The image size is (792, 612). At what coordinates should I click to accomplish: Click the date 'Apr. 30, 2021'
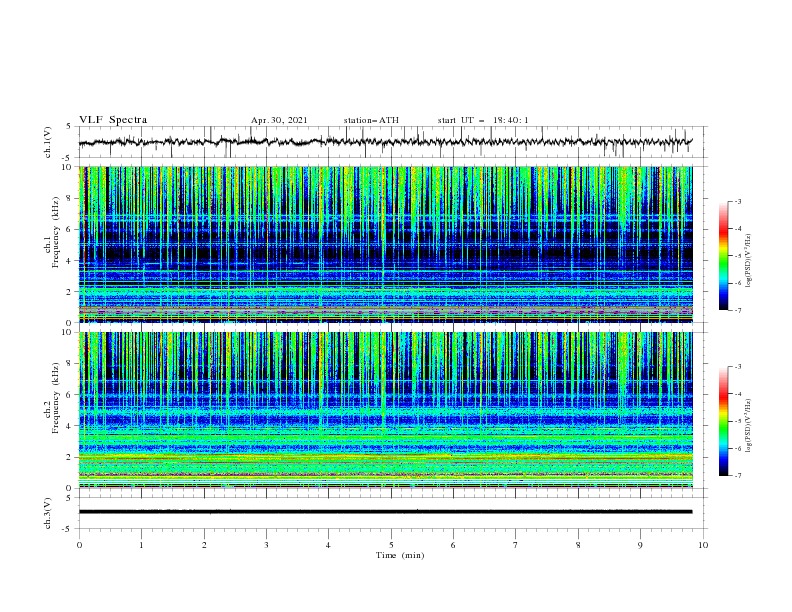coord(279,120)
